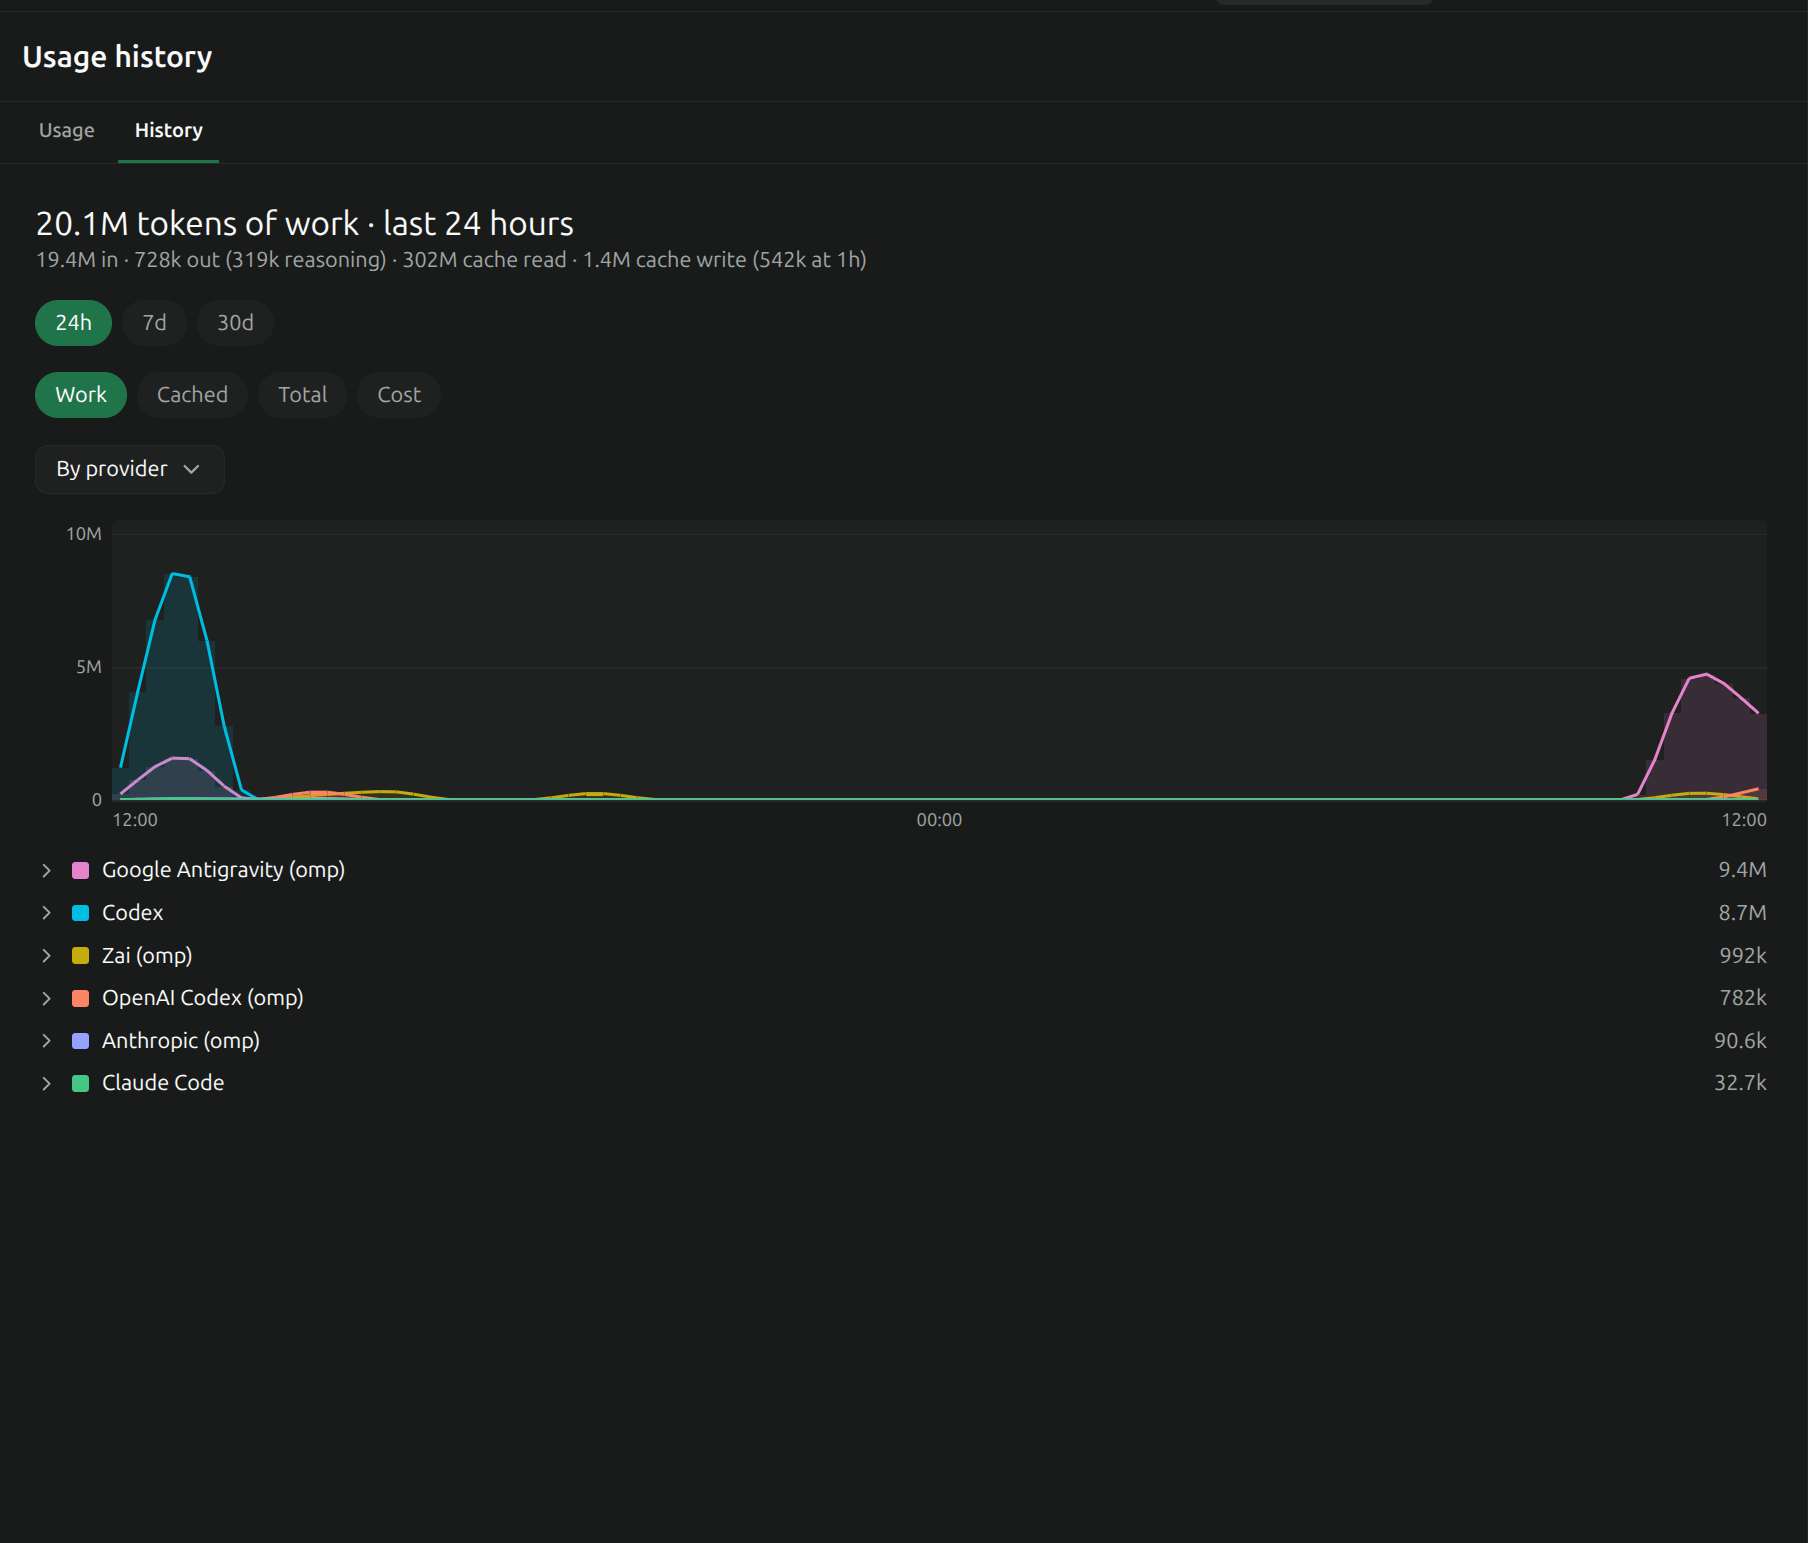The width and height of the screenshot is (1808, 1543).
Task: Click the 782k token value
Action: (1743, 998)
